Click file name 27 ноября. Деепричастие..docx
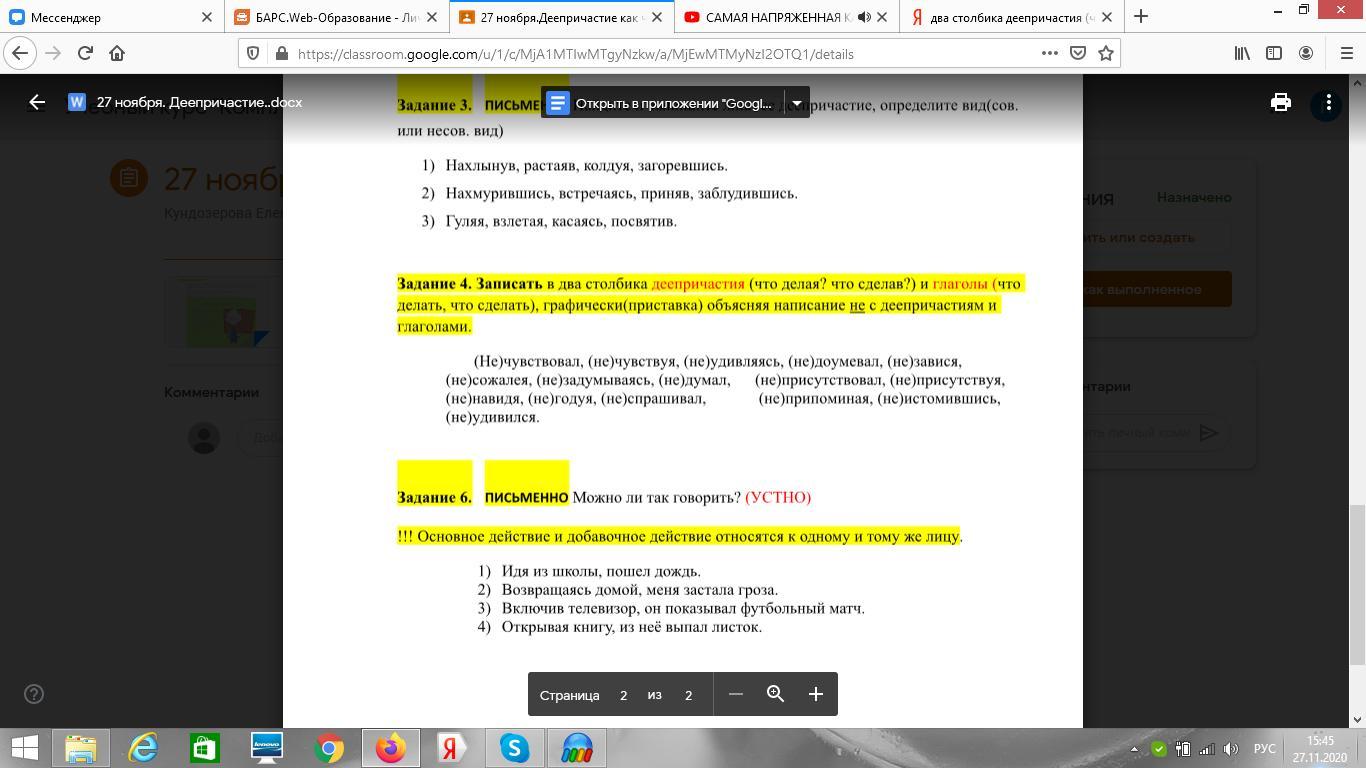Screen dimensions: 1366x768 coord(199,102)
